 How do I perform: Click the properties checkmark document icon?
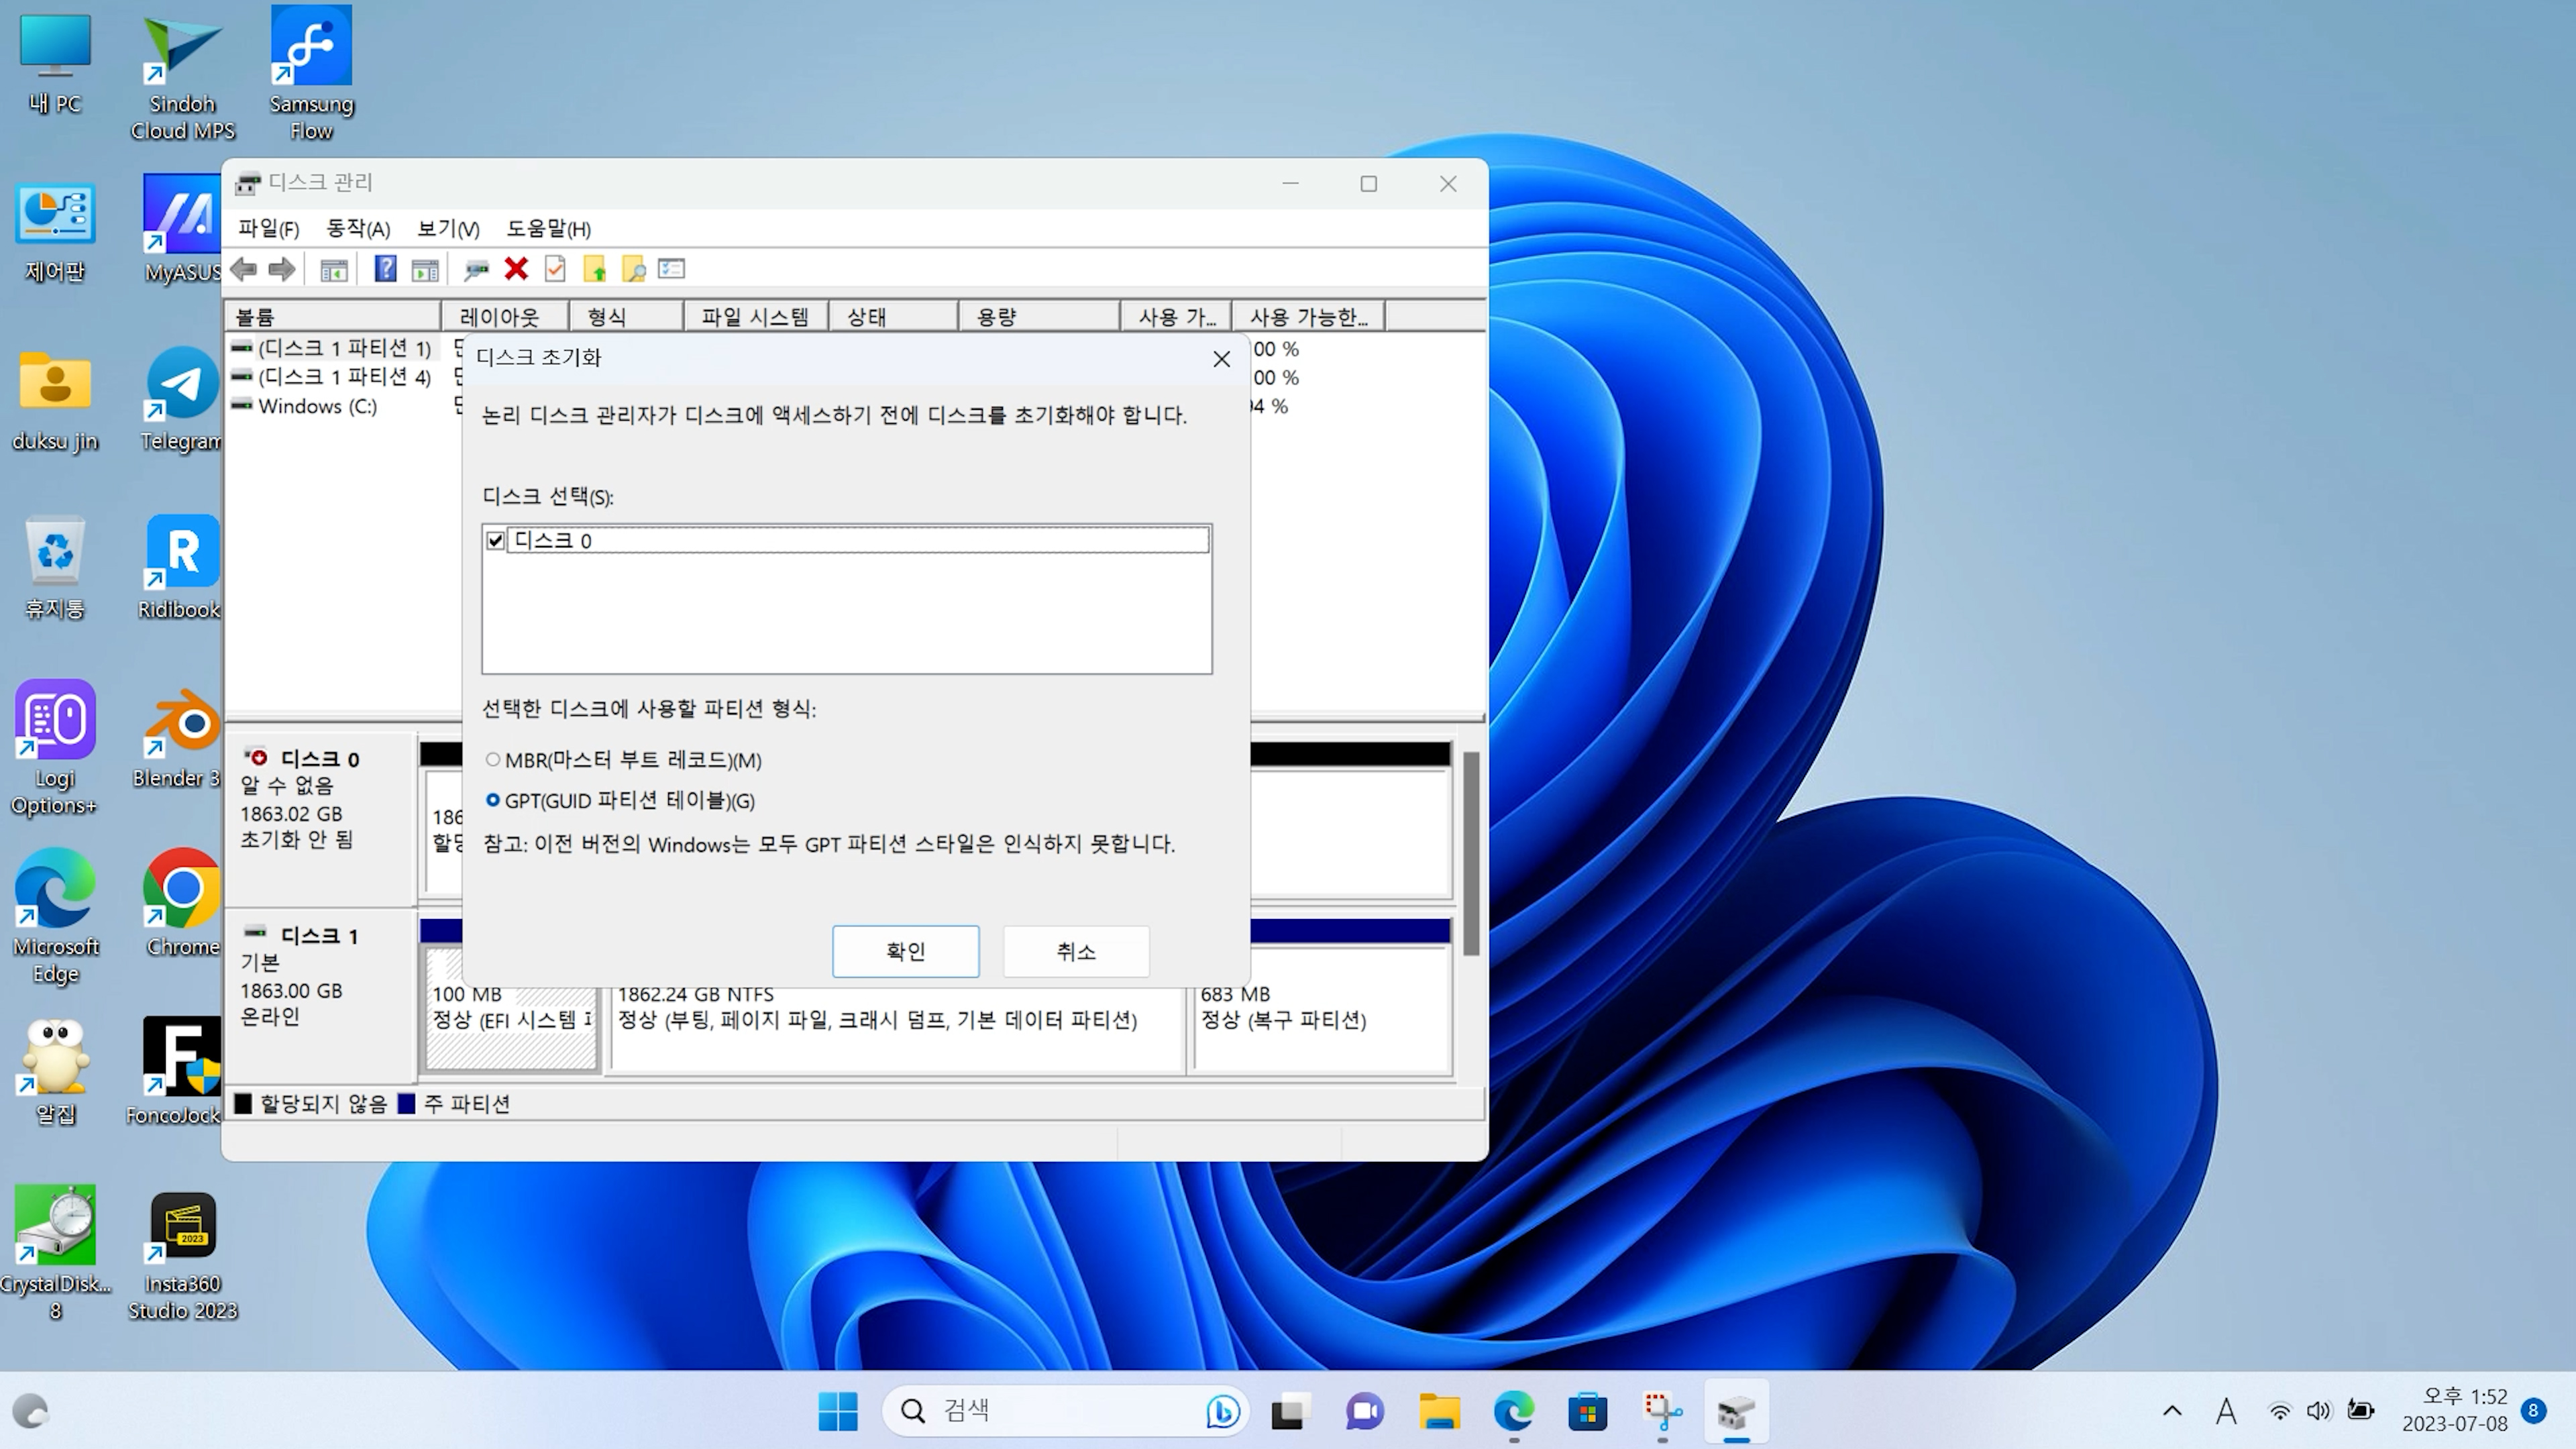pos(555,269)
